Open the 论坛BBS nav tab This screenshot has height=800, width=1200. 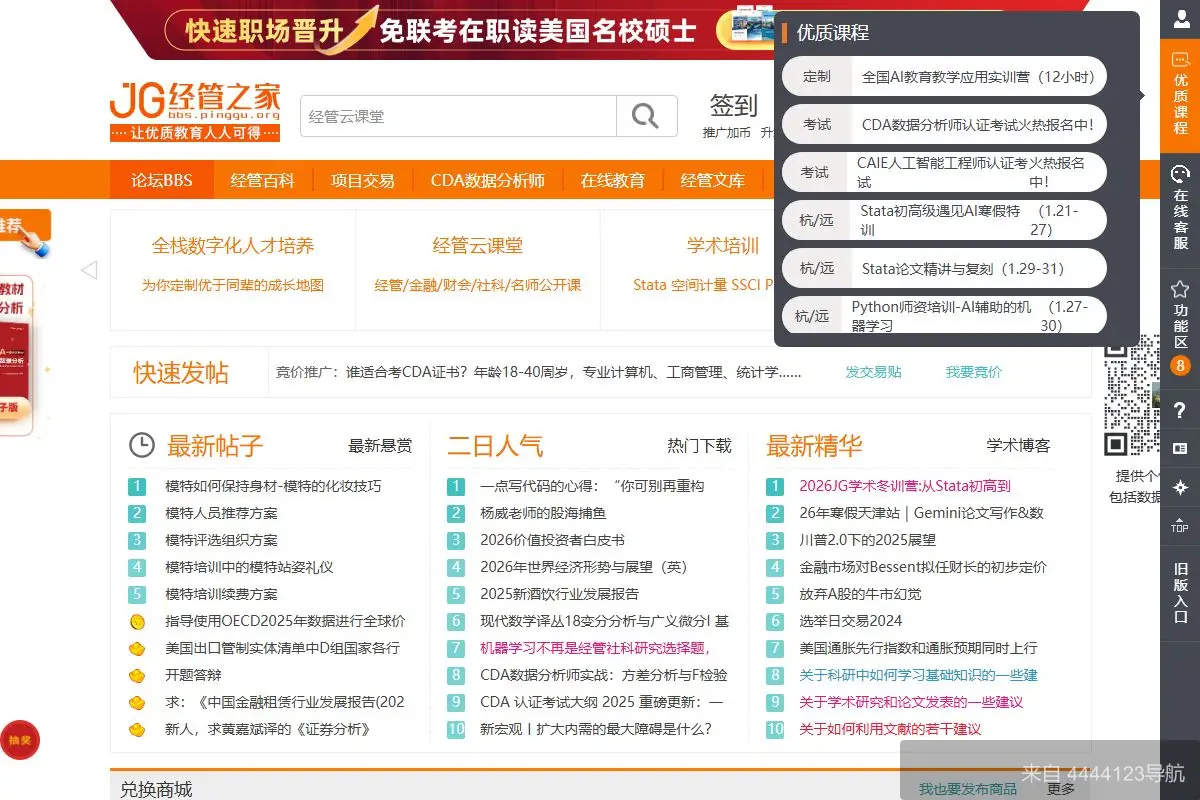(x=161, y=180)
